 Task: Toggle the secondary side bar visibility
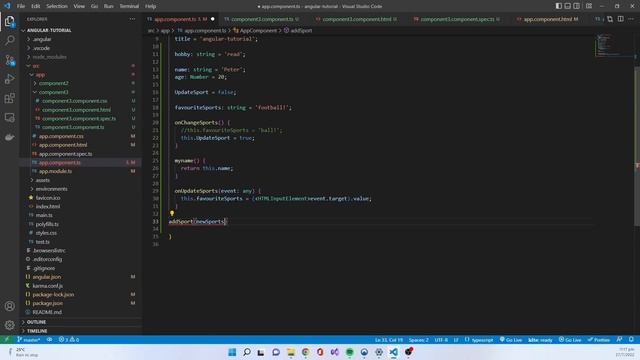click(576, 6)
